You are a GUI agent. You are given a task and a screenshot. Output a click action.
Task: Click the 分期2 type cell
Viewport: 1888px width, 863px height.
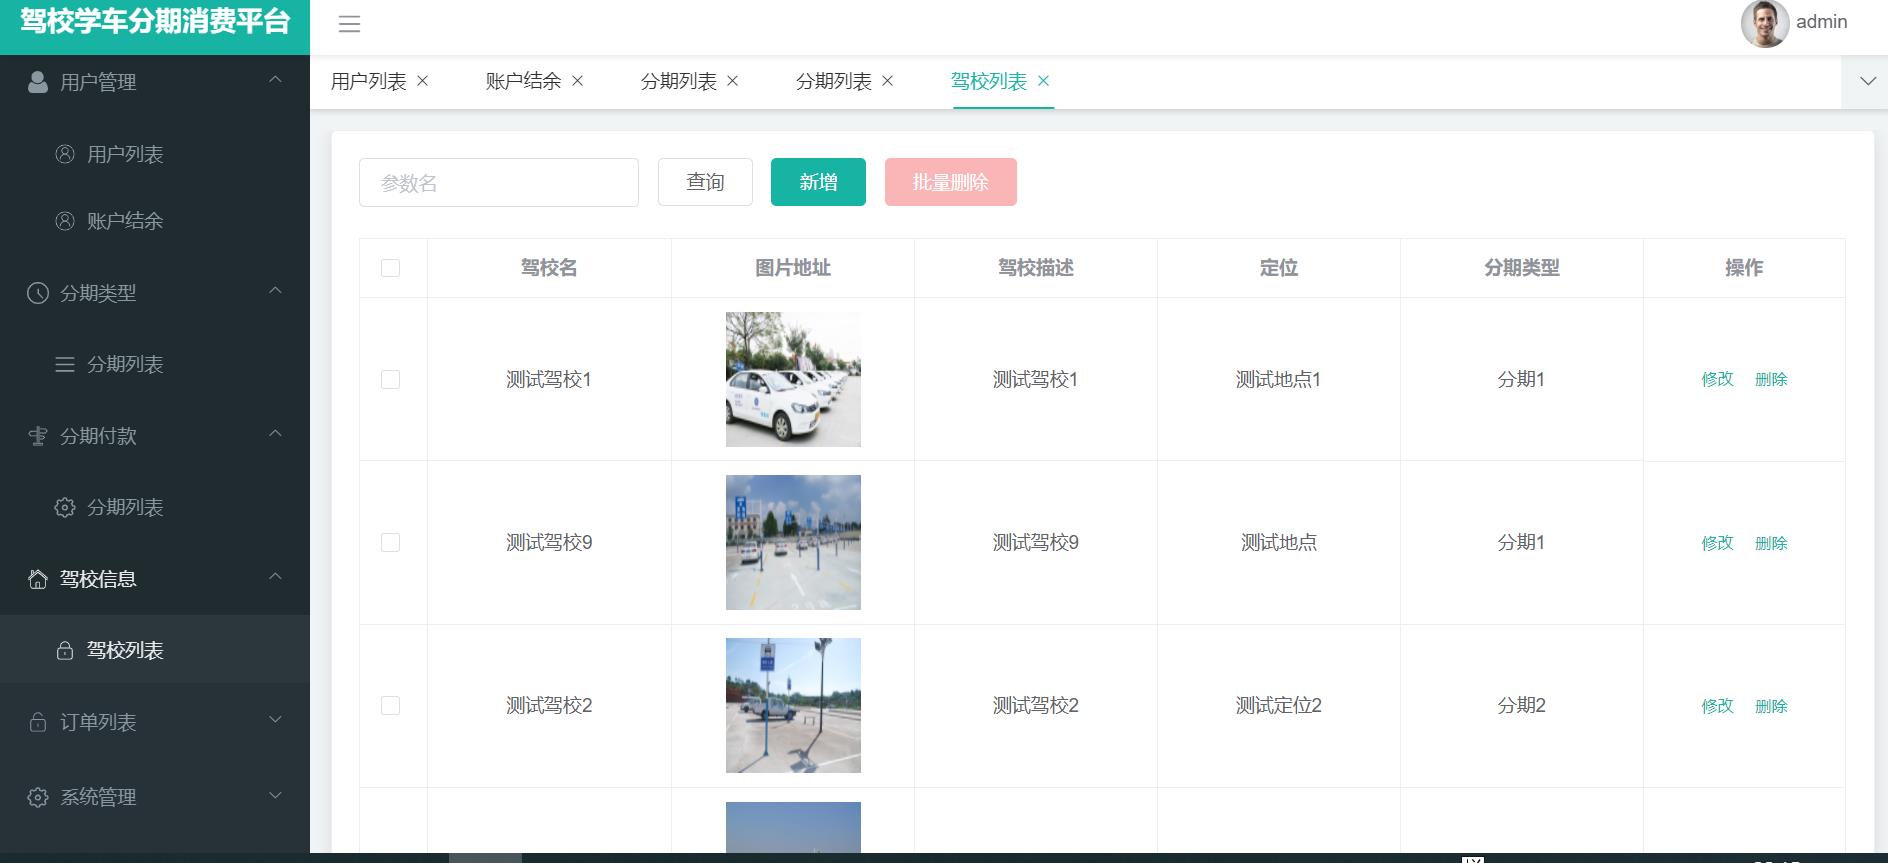(1521, 705)
